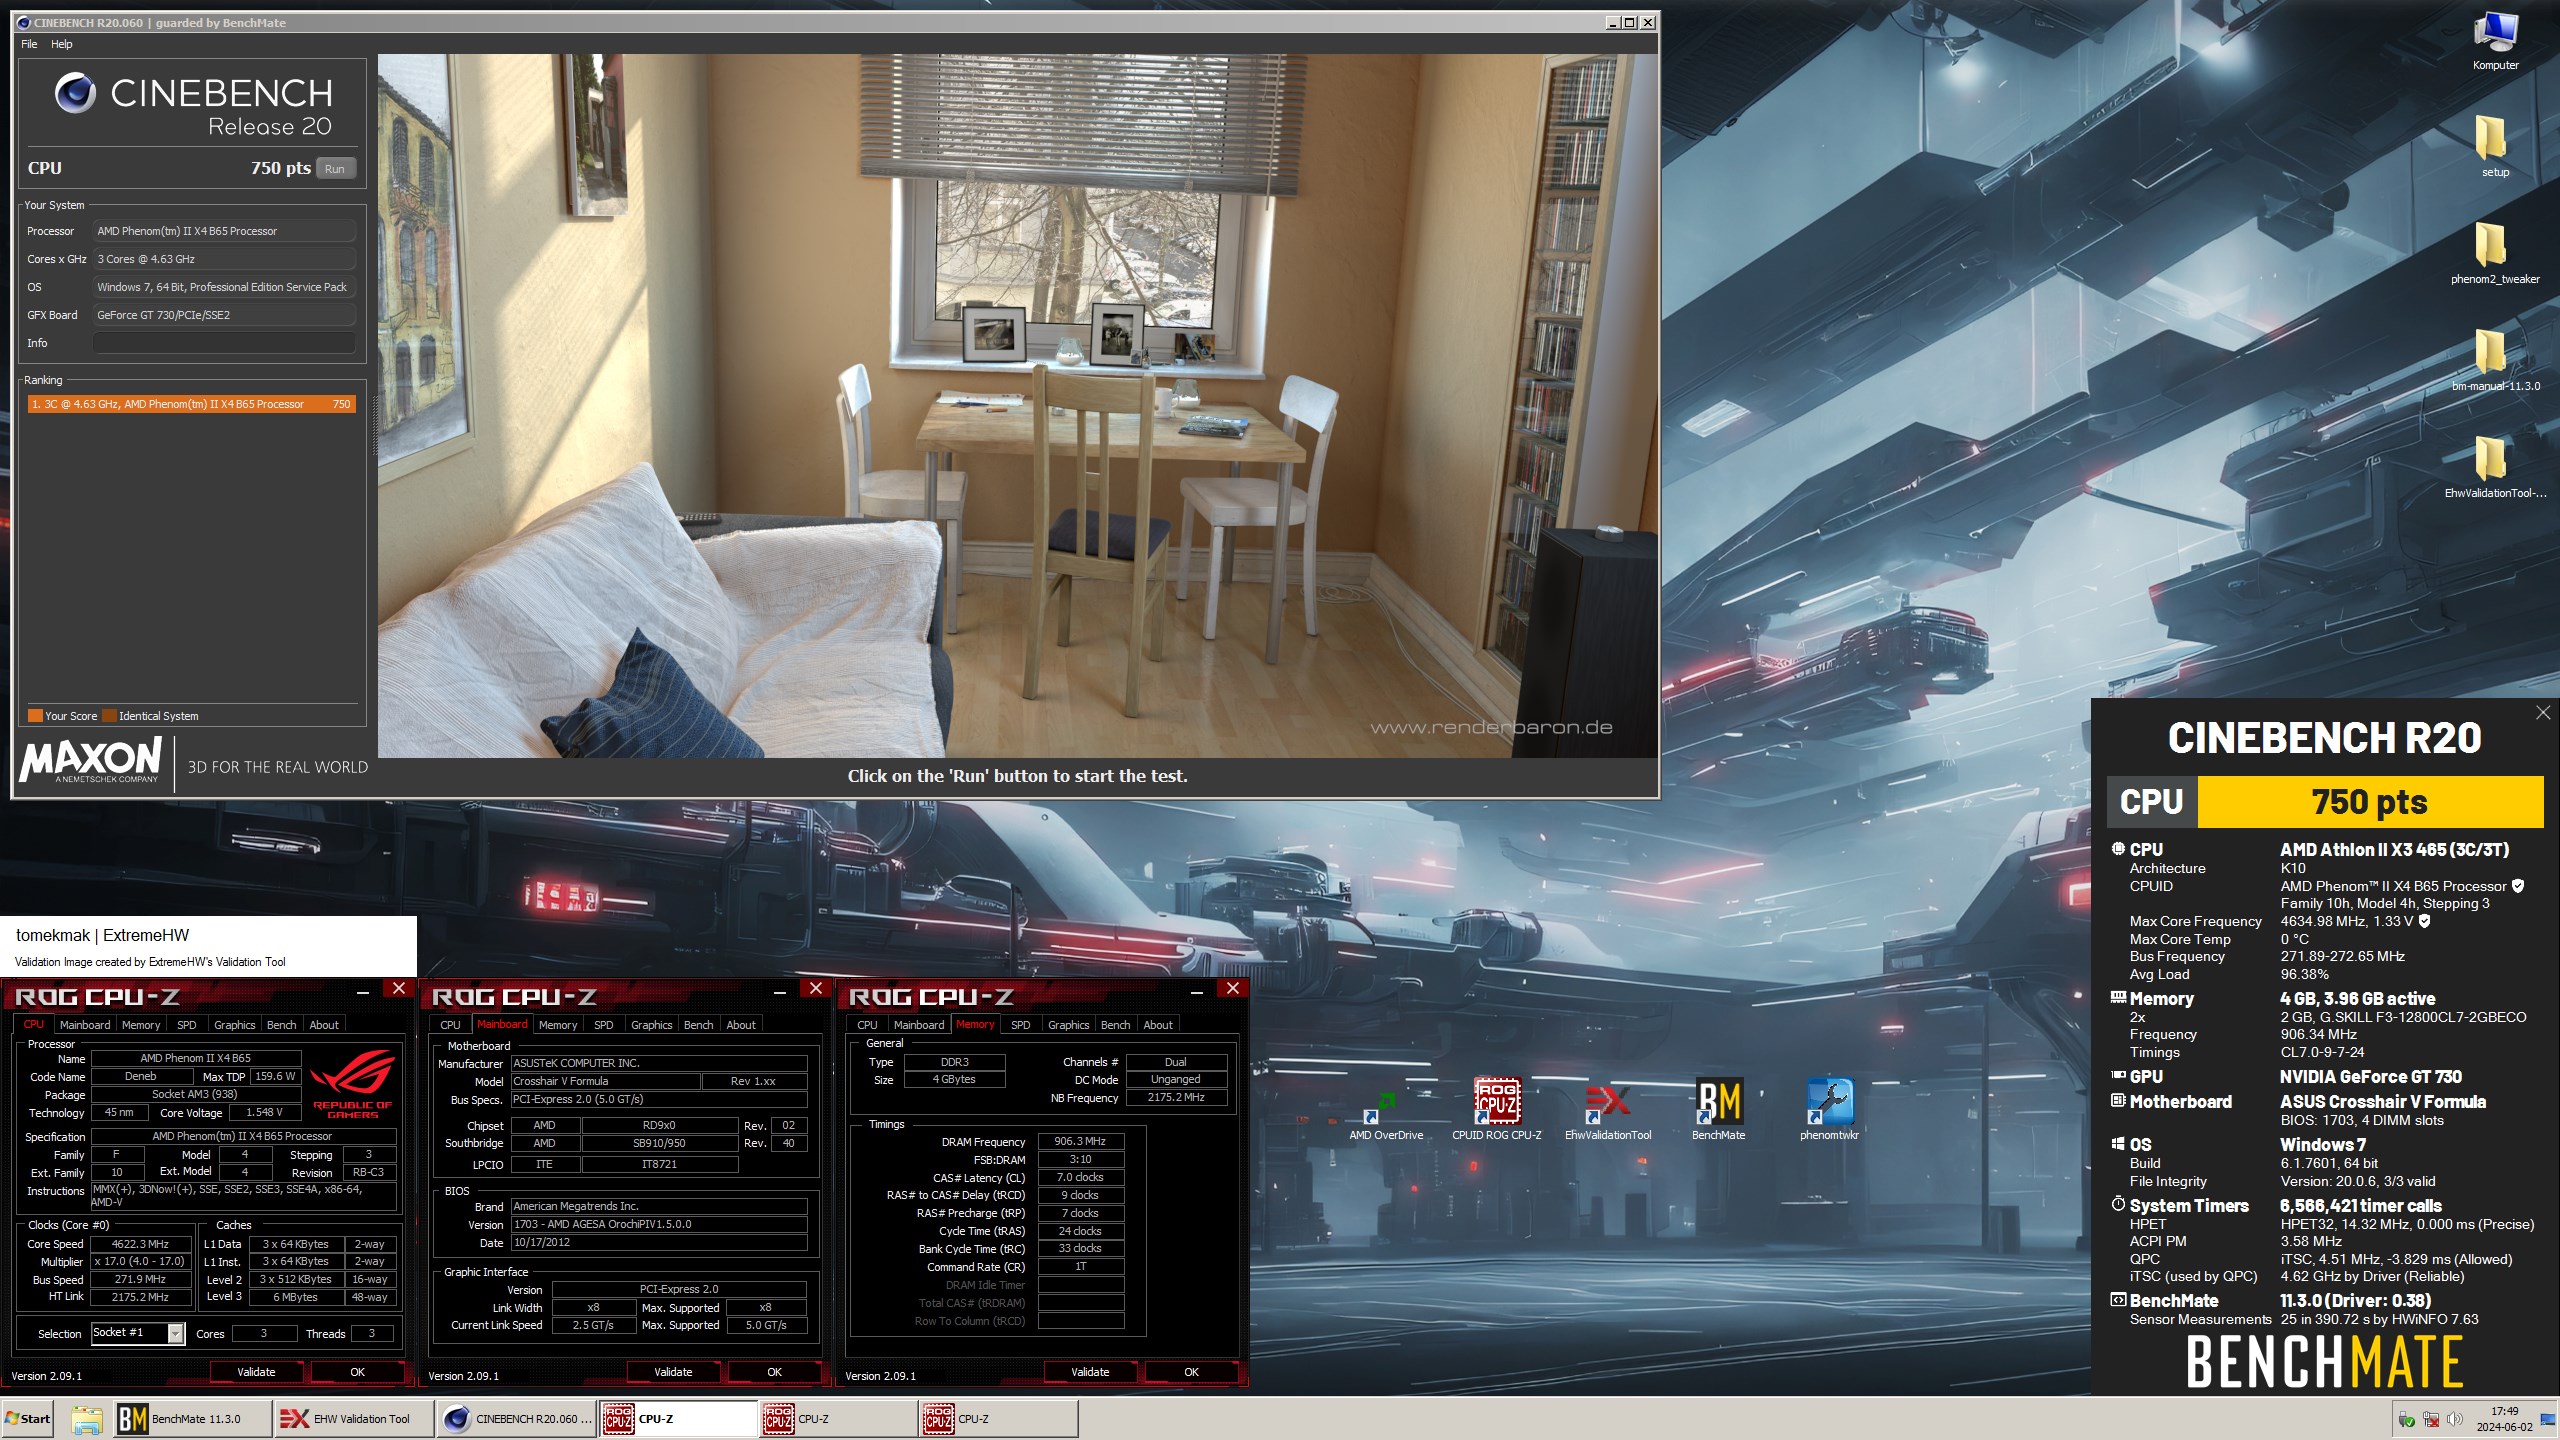Close the BenchMate result overlay
Screen dimensions: 2560x1440
click(2543, 713)
